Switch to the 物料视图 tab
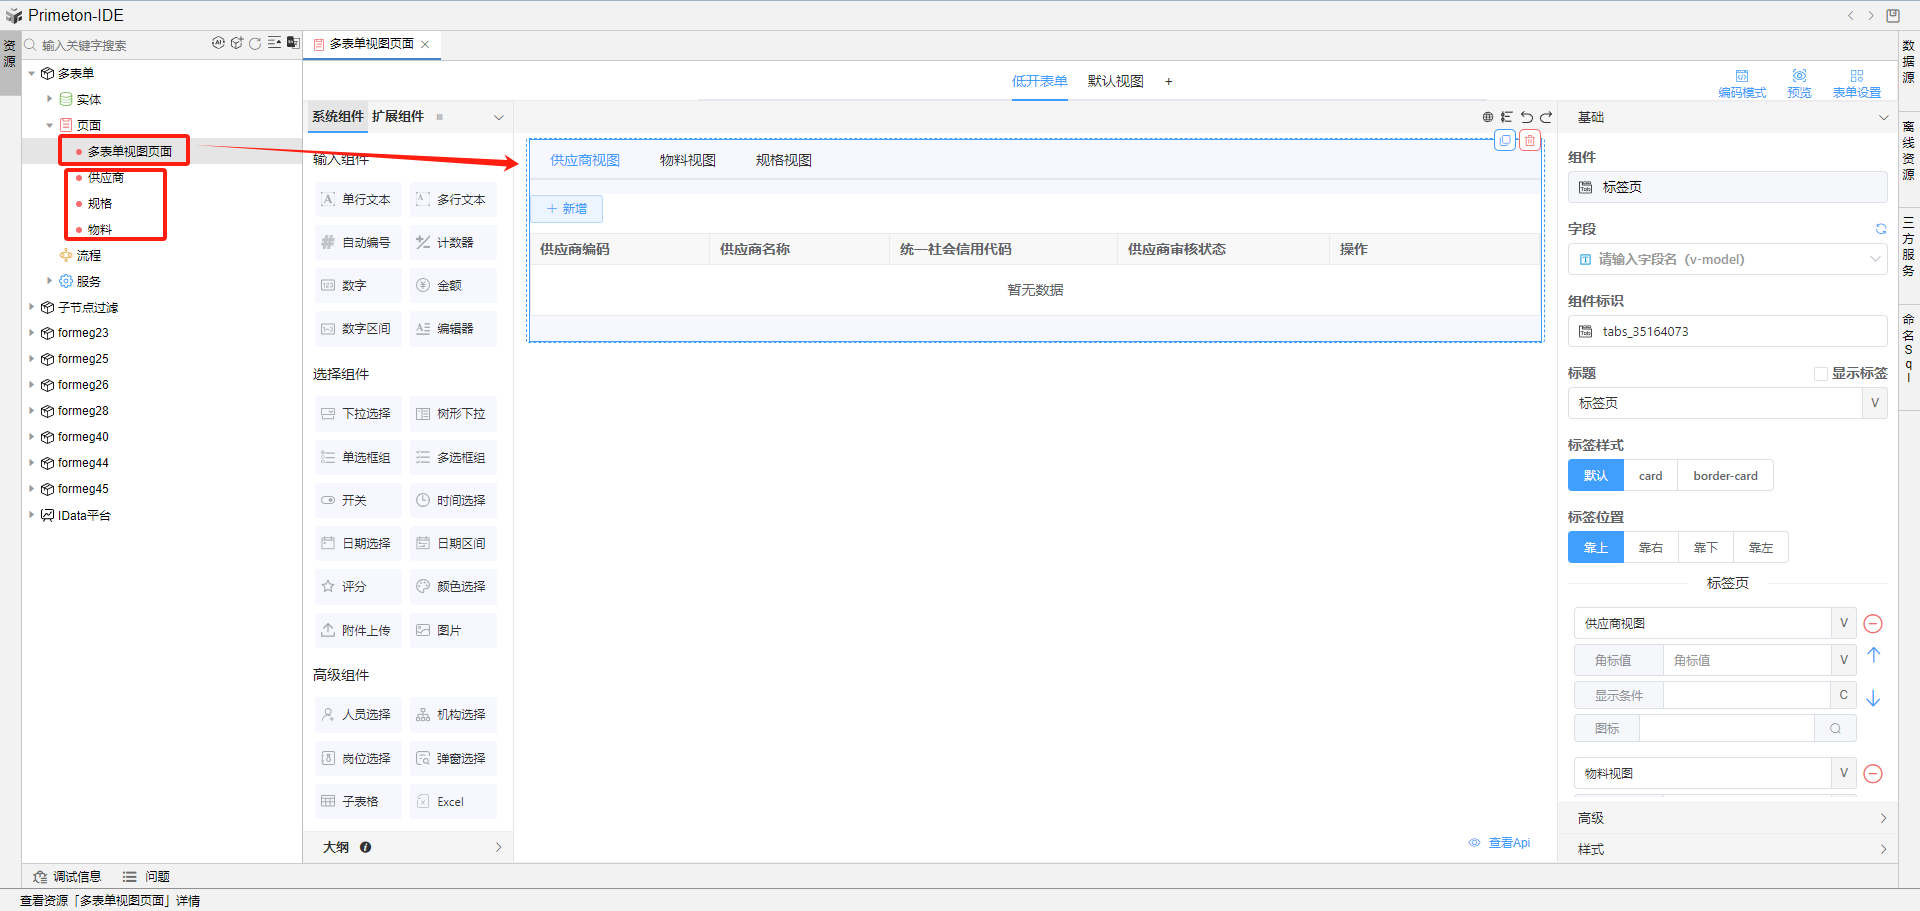The image size is (1920, 911). click(x=687, y=161)
